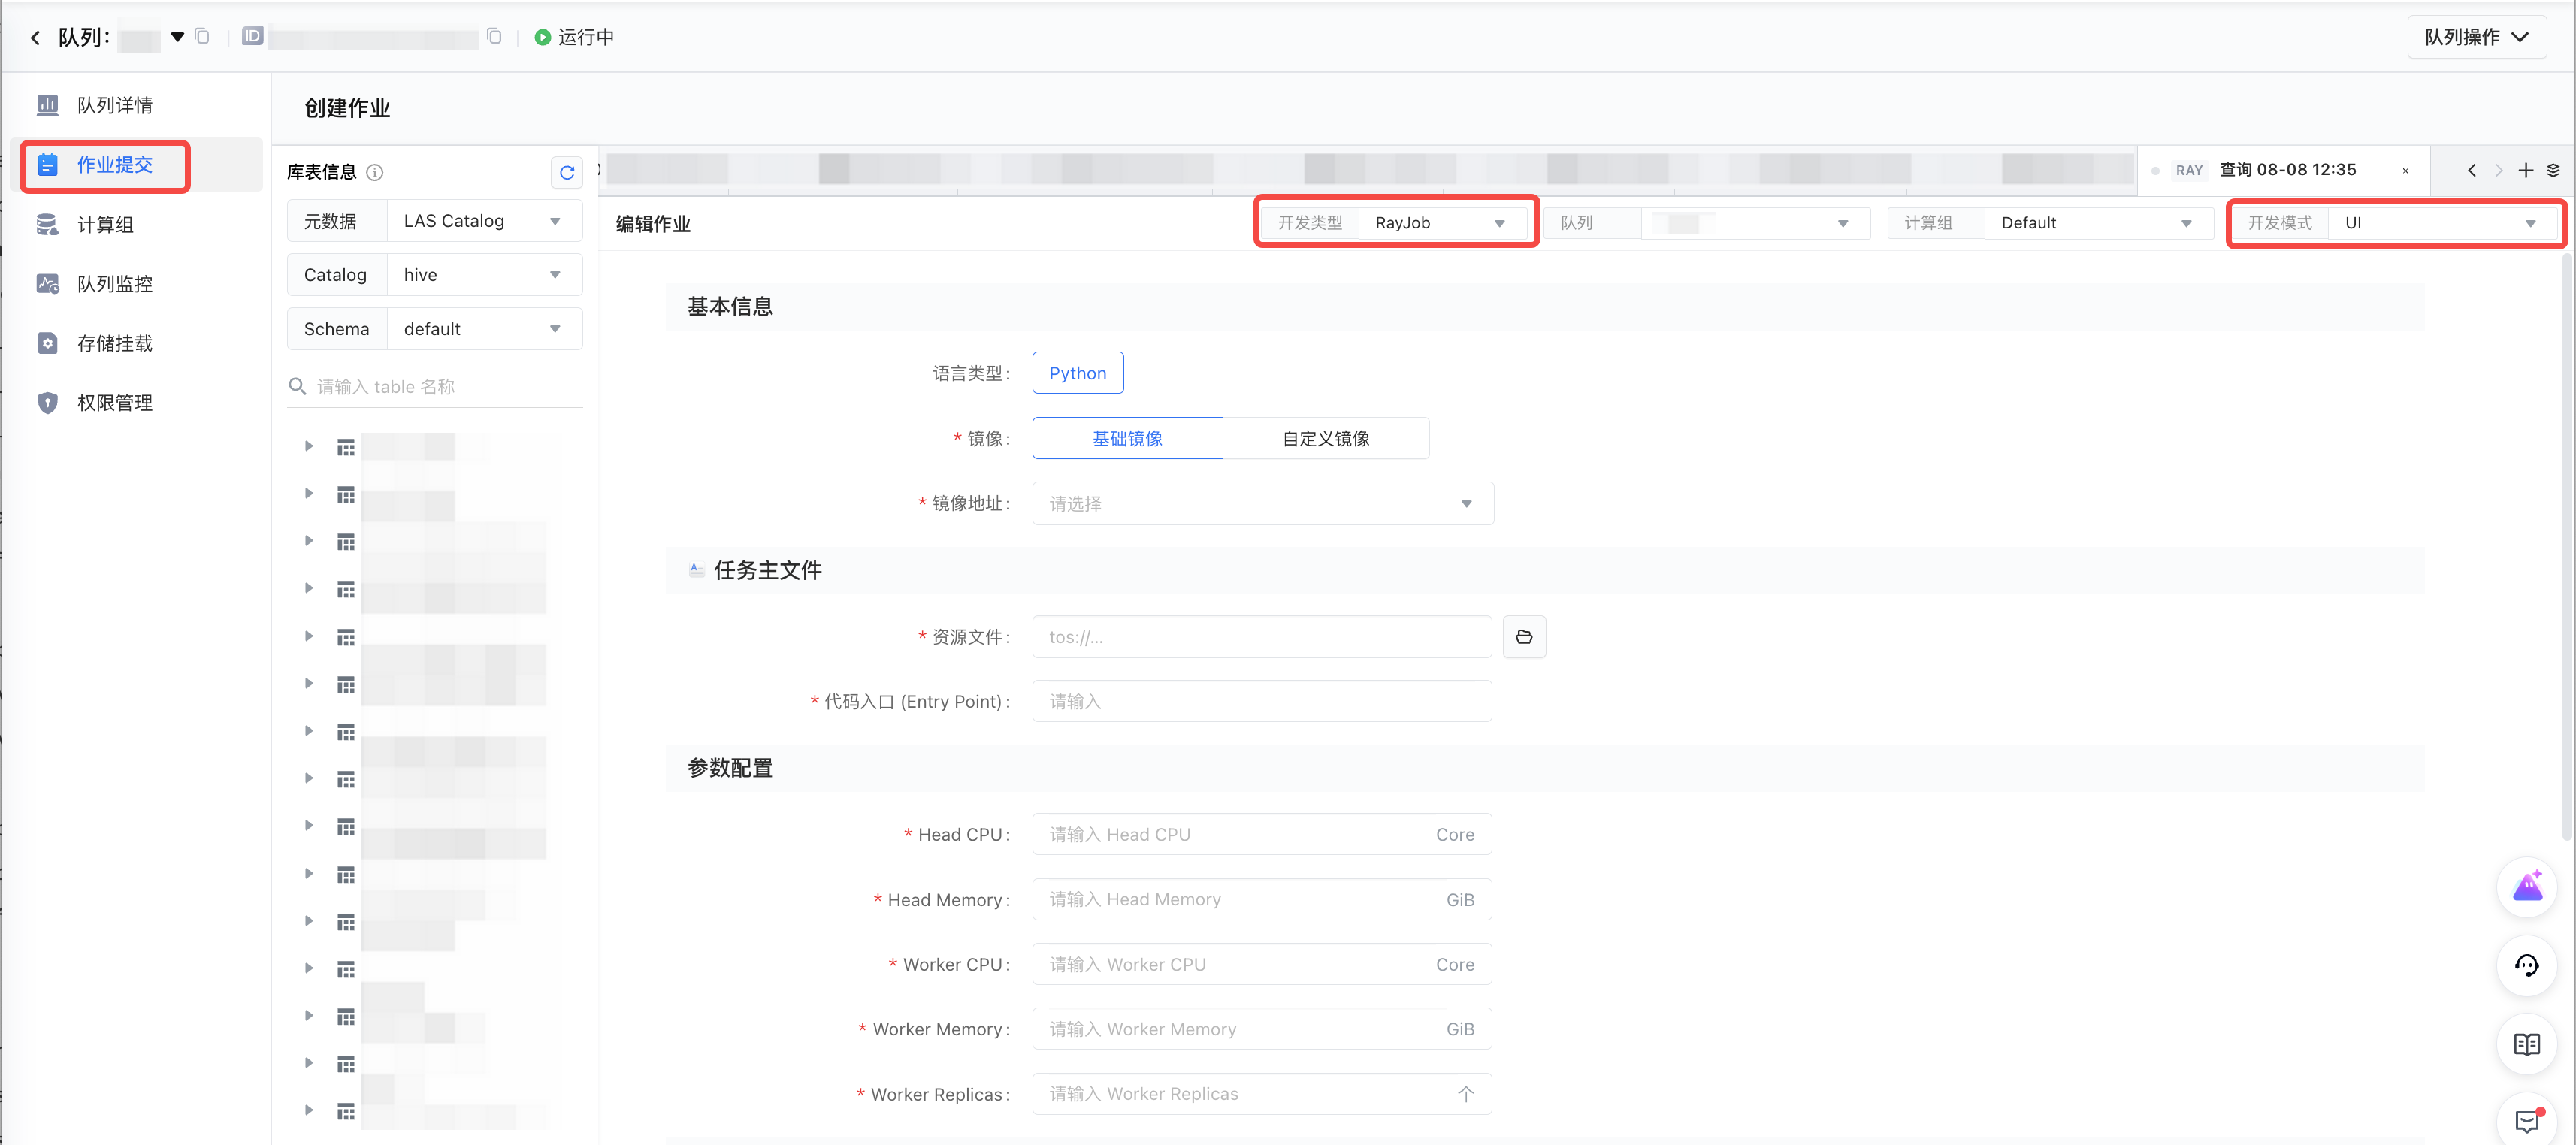
Task: Open the 队列操作 button menu
Action: point(2475,37)
